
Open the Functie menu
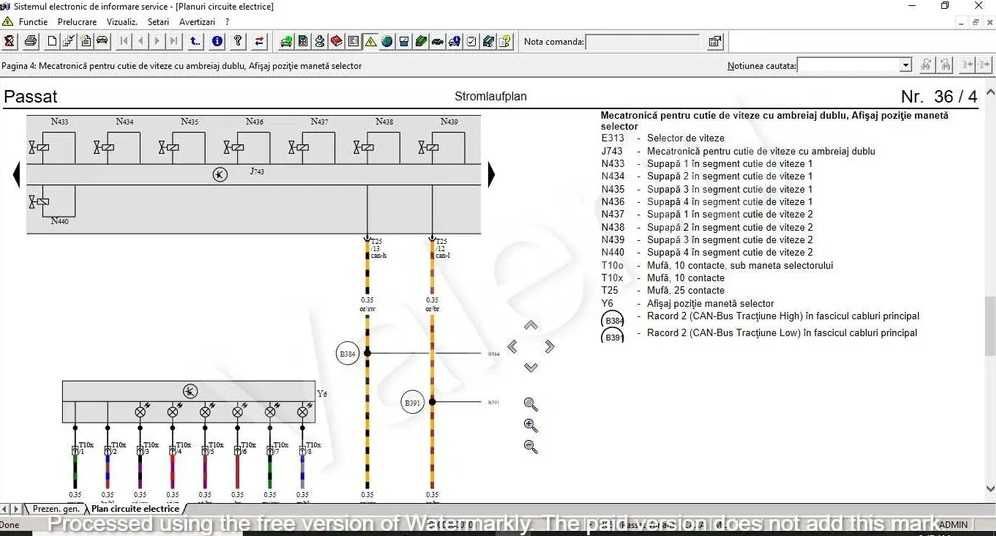[33, 22]
